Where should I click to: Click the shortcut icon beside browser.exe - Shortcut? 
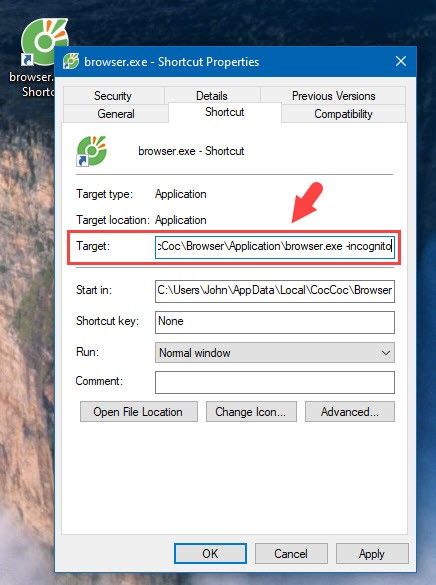coord(91,151)
